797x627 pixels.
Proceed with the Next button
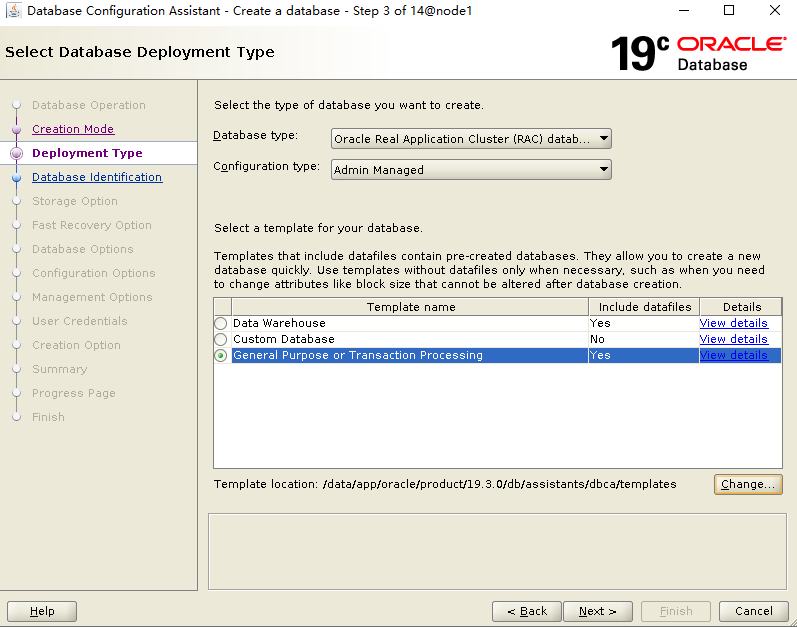pos(598,611)
